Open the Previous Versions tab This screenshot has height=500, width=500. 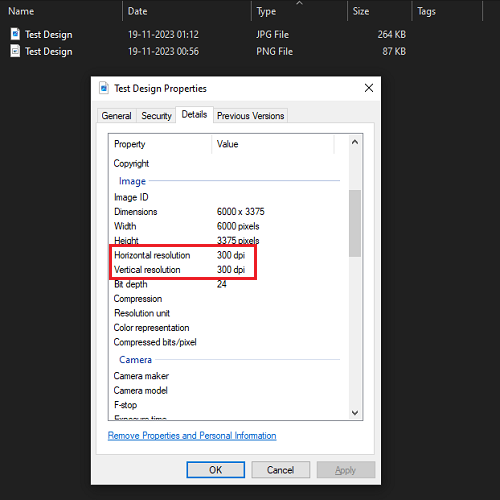250,116
